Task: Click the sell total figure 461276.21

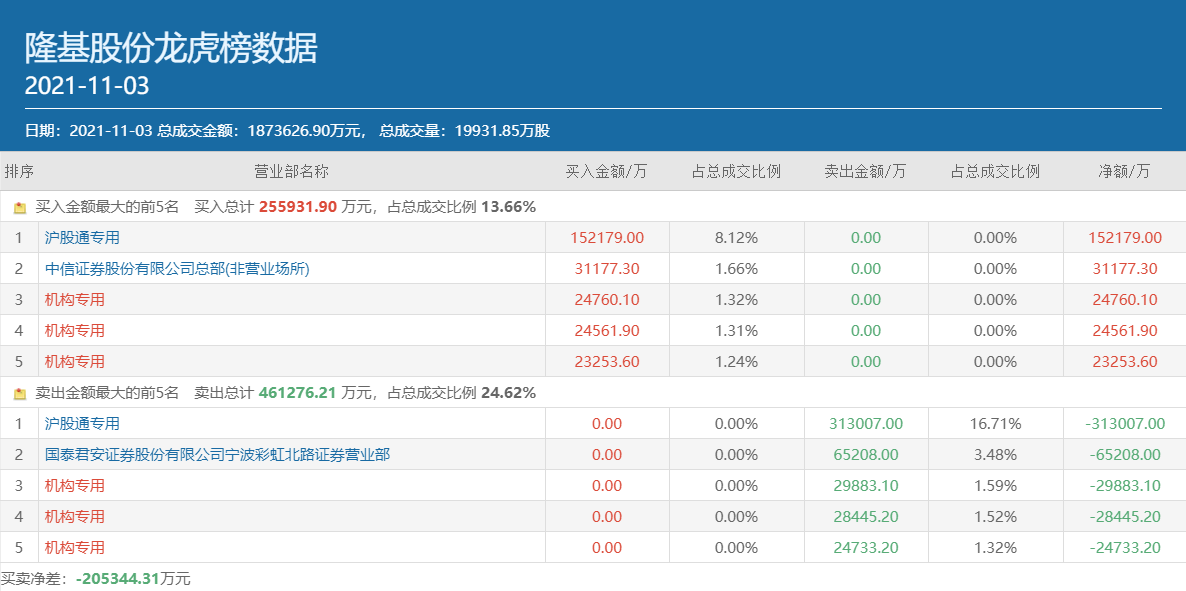Action: [298, 393]
